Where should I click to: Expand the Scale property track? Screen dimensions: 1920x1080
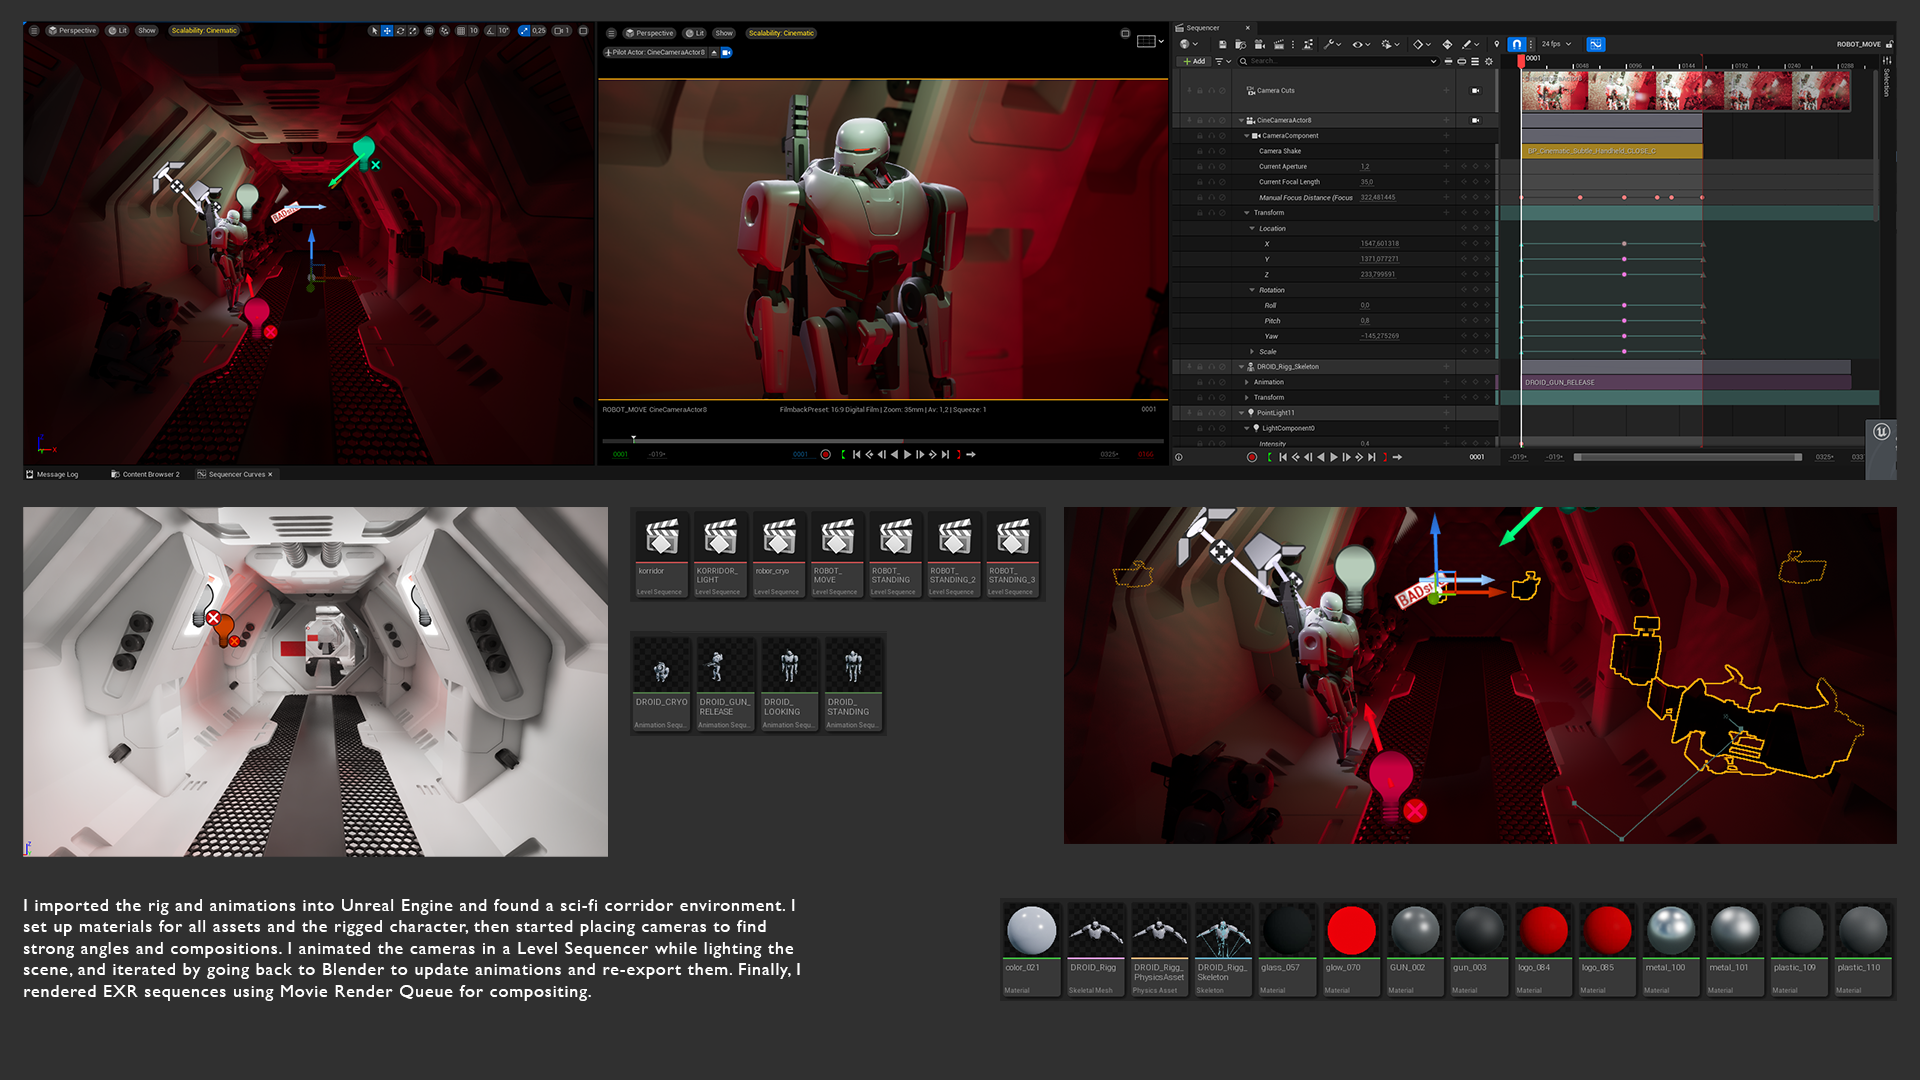[1252, 352]
